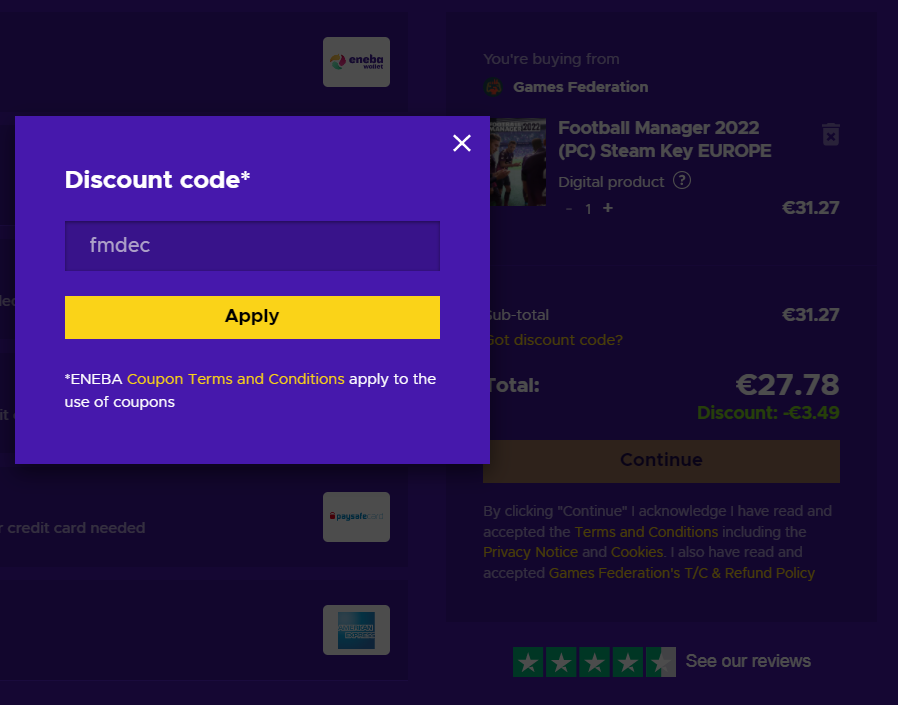
Task: Click the discount code input field
Action: (252, 246)
